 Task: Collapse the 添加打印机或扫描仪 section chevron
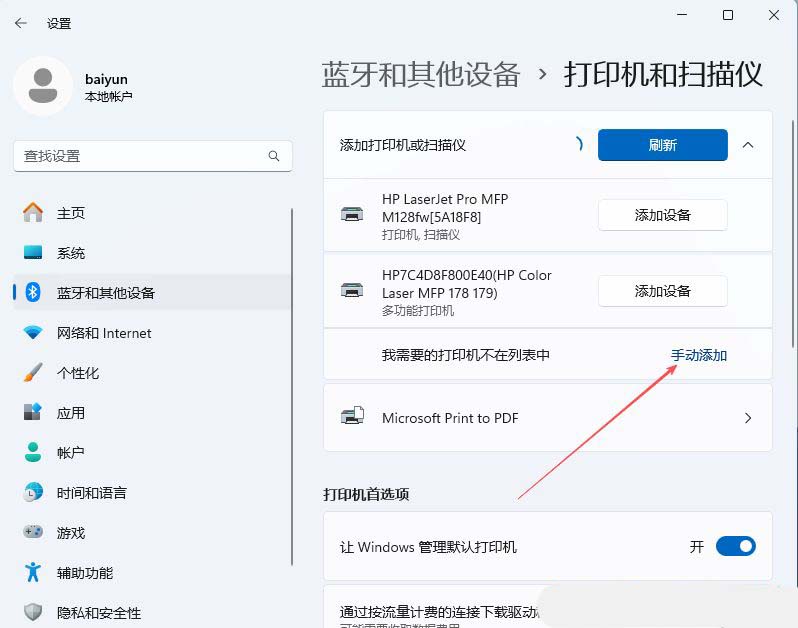[748, 145]
